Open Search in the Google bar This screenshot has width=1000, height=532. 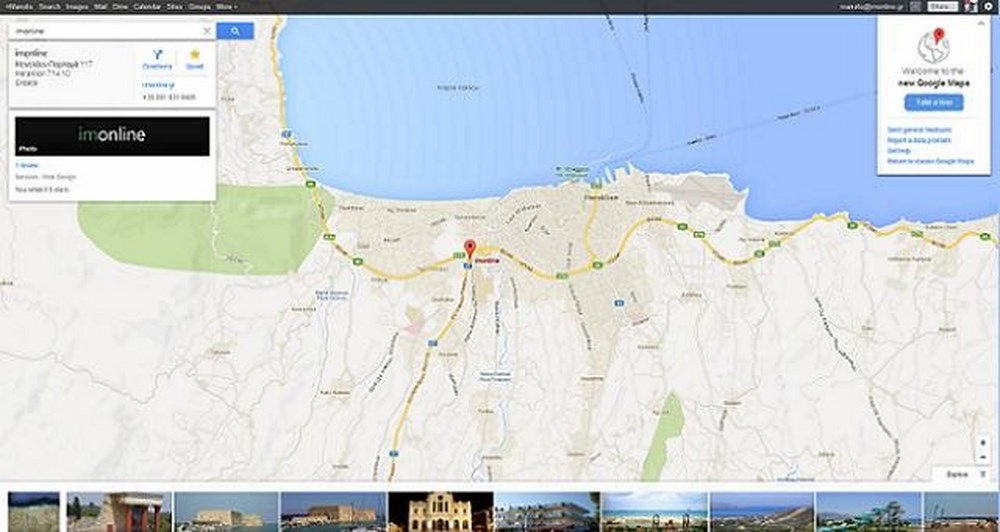coord(49,6)
